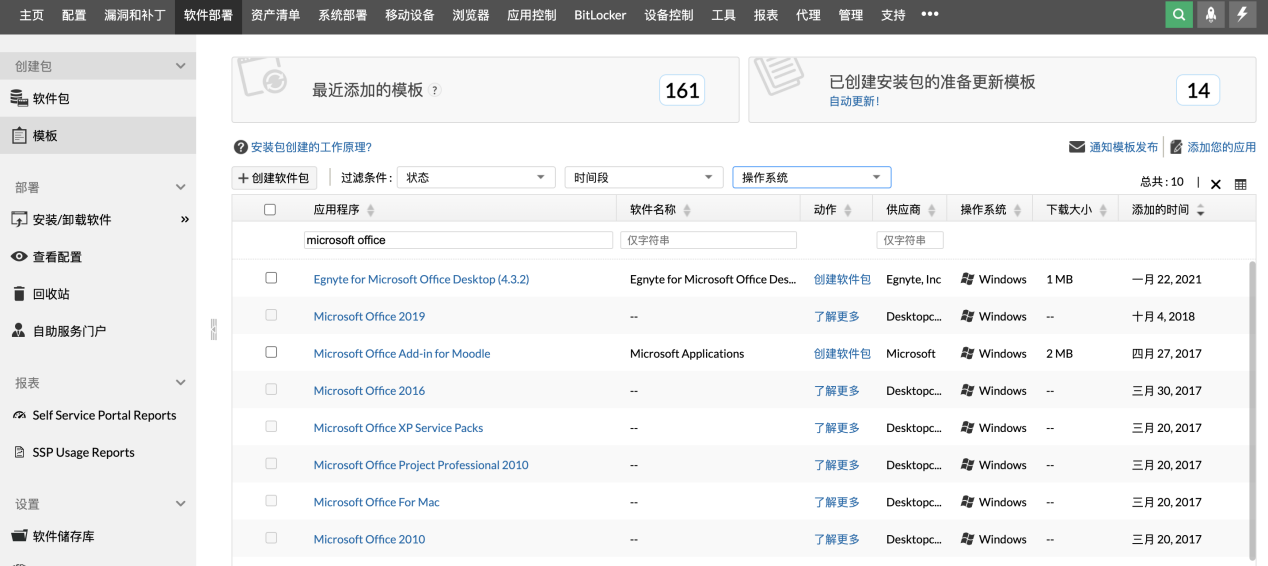
Task: Click the user icon for 自助服务门户
Action: [18, 330]
